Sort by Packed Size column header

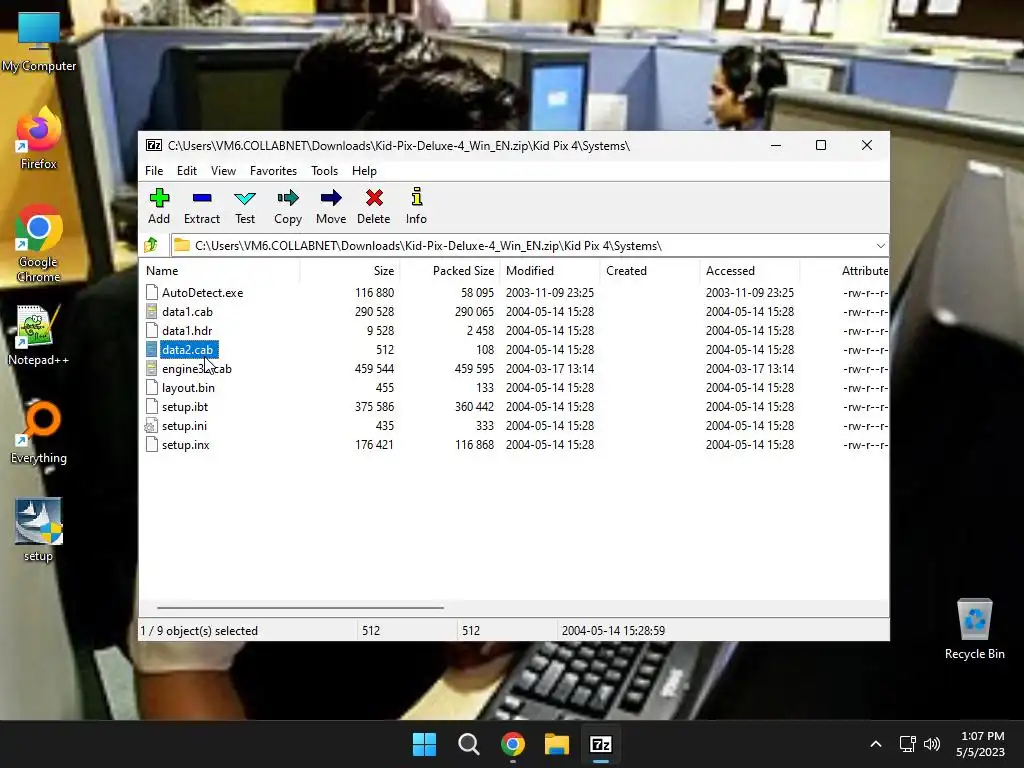450,270
